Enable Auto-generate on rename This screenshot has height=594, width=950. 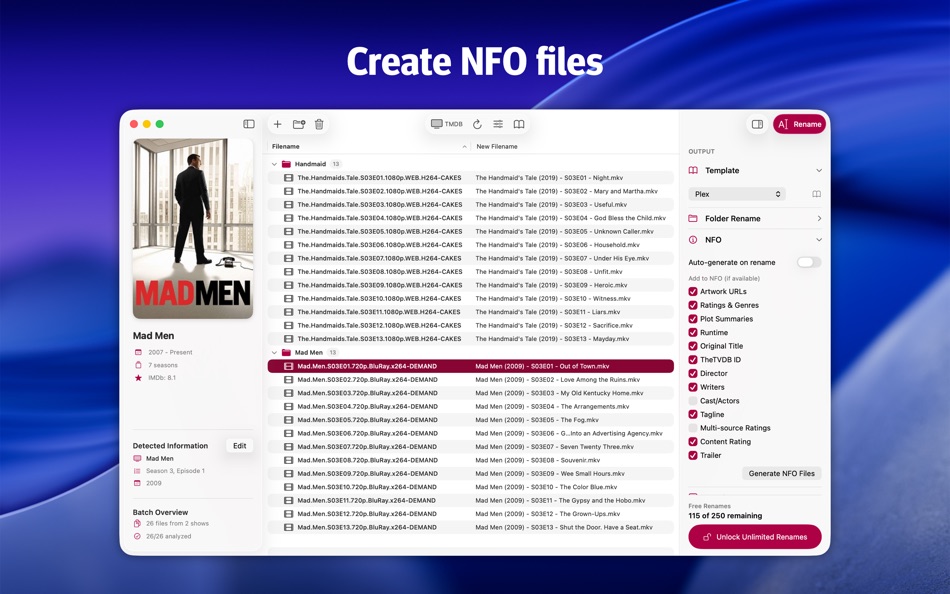809,260
